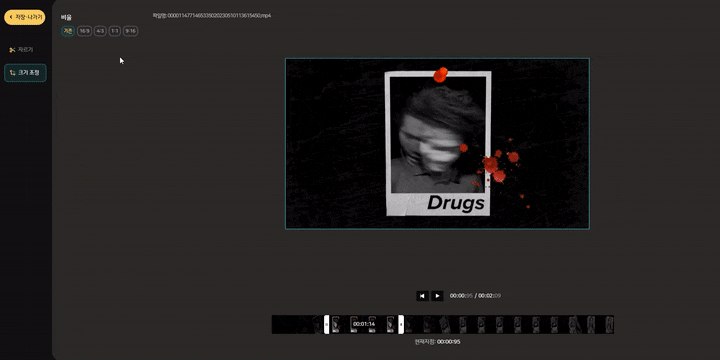Click the play button

[x=437, y=296]
